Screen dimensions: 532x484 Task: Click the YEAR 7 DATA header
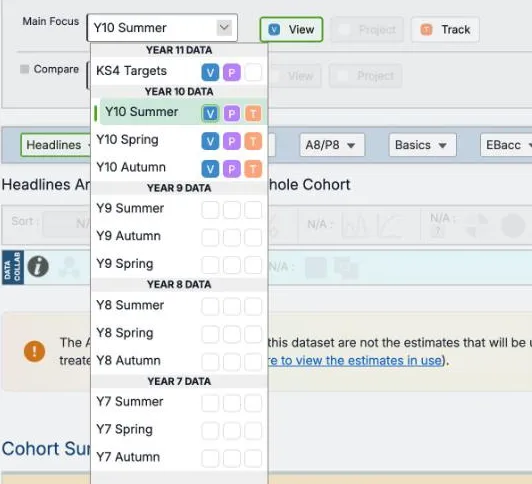click(x=179, y=381)
